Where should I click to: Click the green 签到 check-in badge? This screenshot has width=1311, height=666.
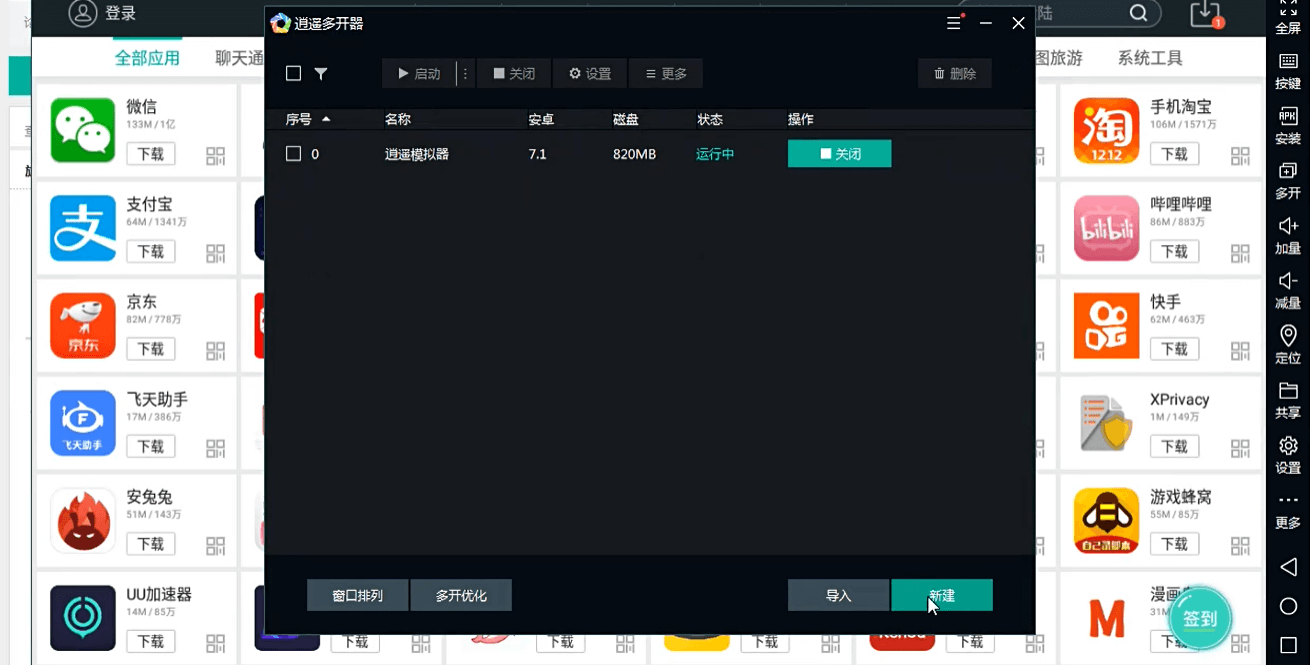1199,618
